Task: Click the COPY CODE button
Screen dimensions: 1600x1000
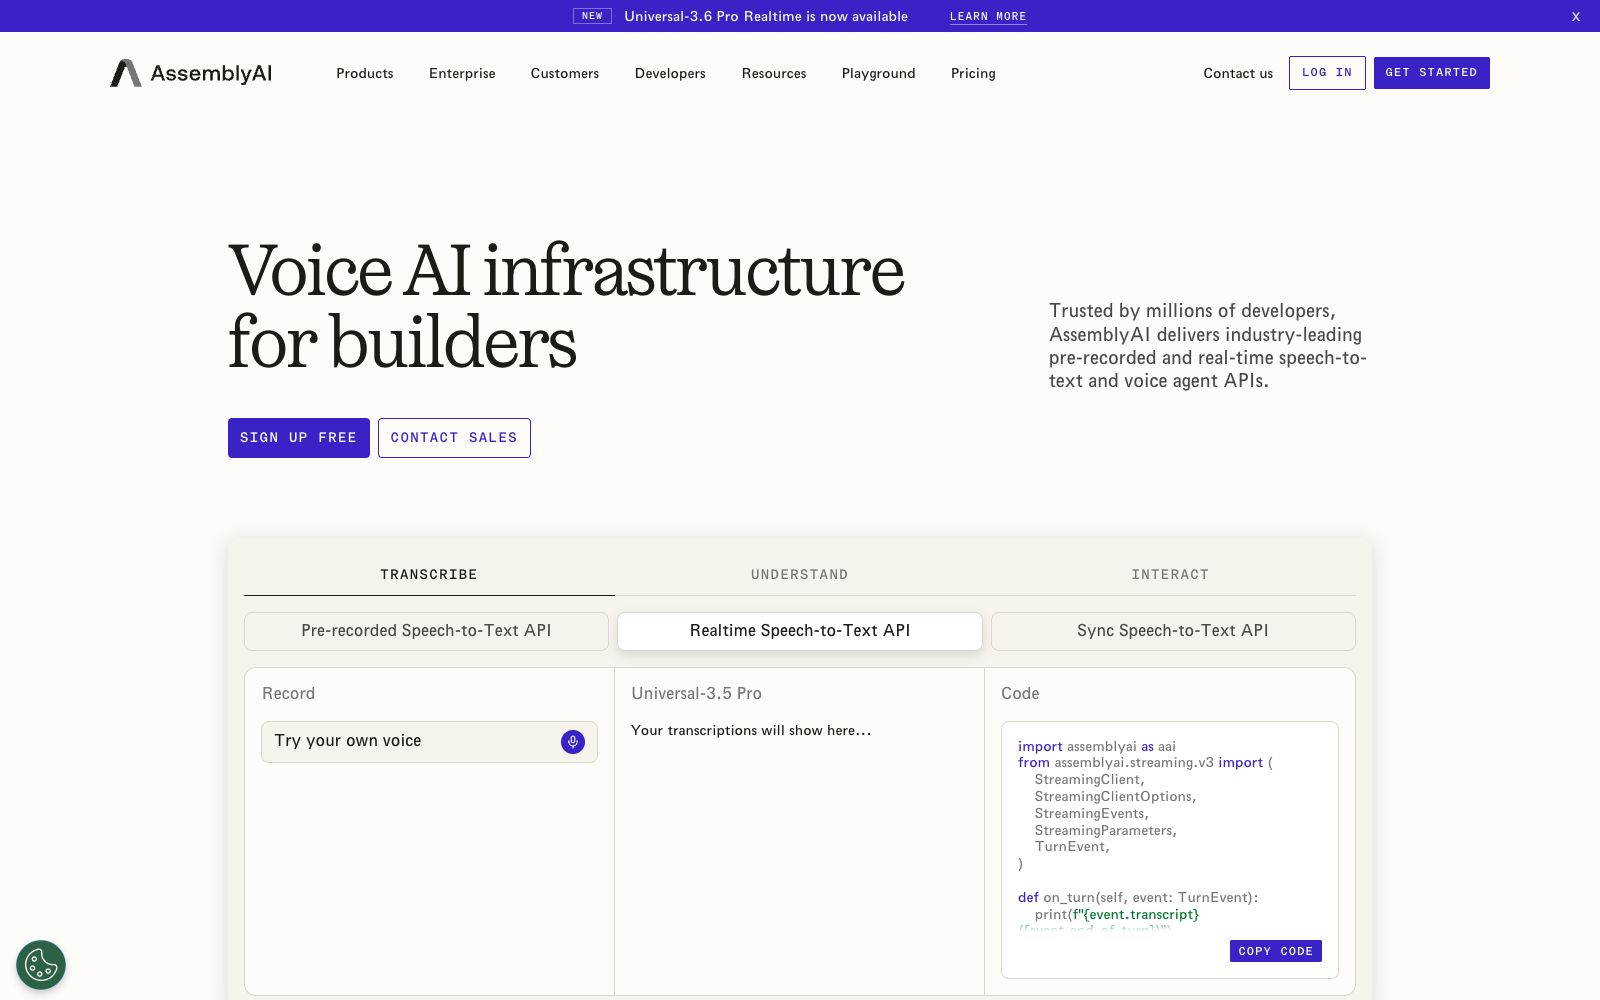Action: (x=1276, y=951)
